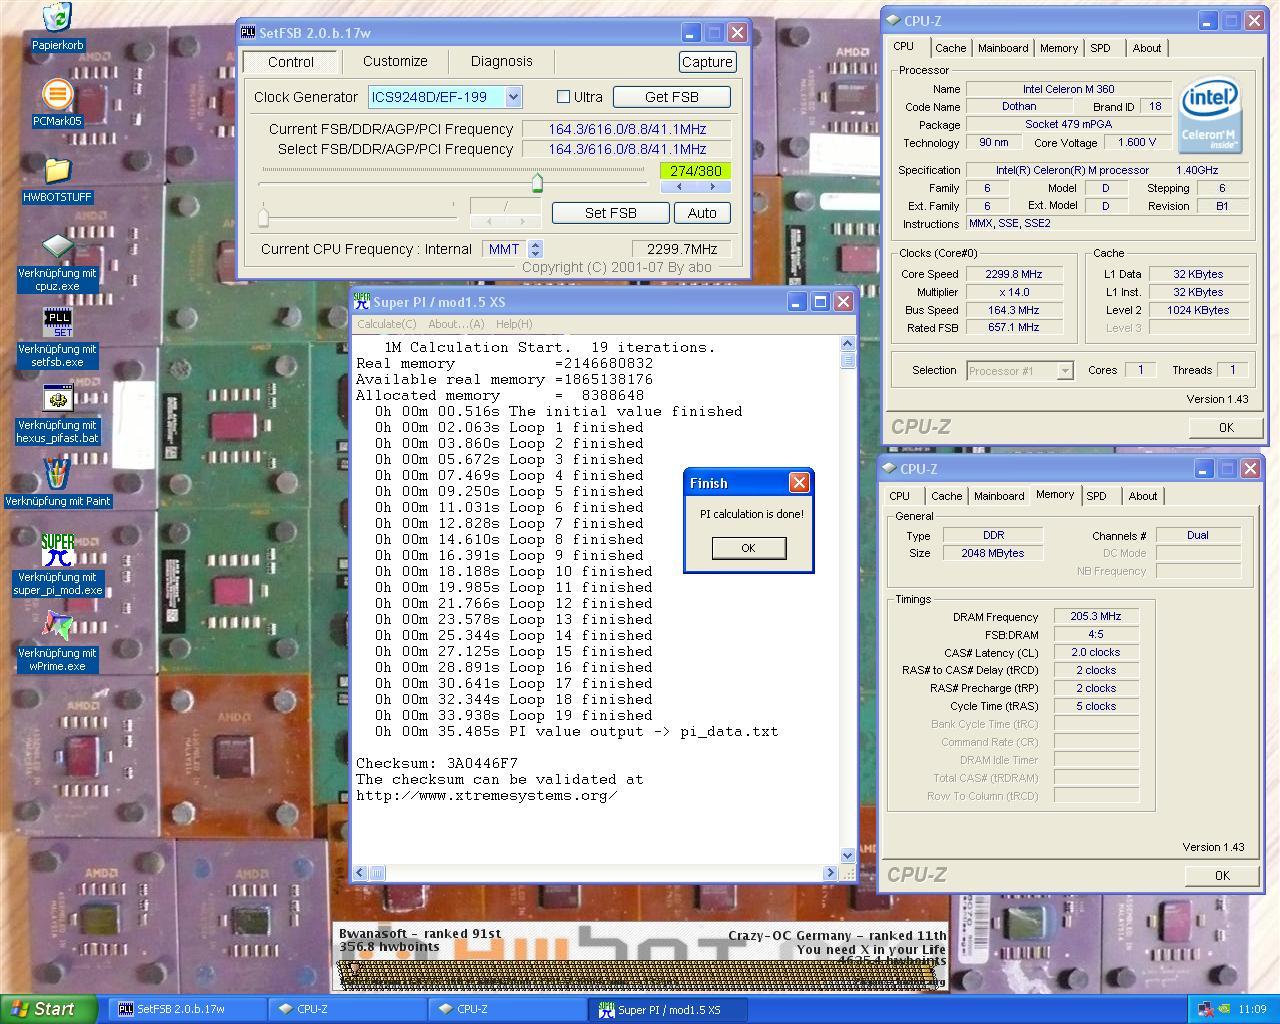The height and width of the screenshot is (1024, 1280).
Task: Select the setfsb.exe shortcut icon
Action: point(57,323)
